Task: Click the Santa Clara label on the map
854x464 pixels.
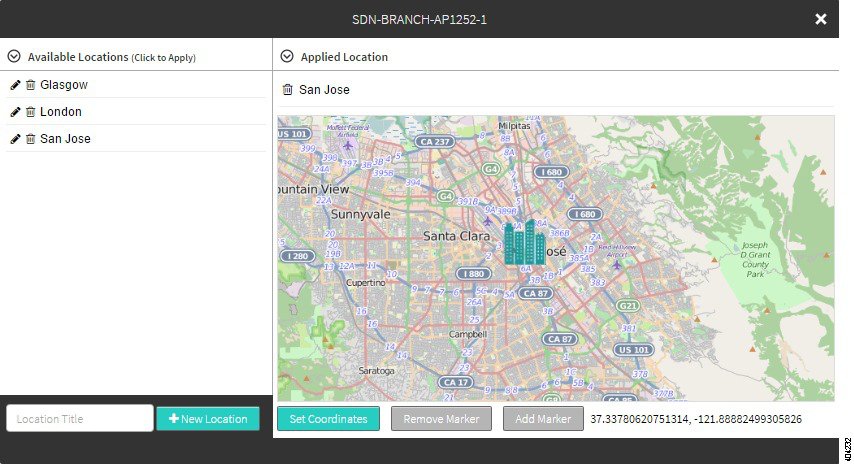Action: (456, 236)
